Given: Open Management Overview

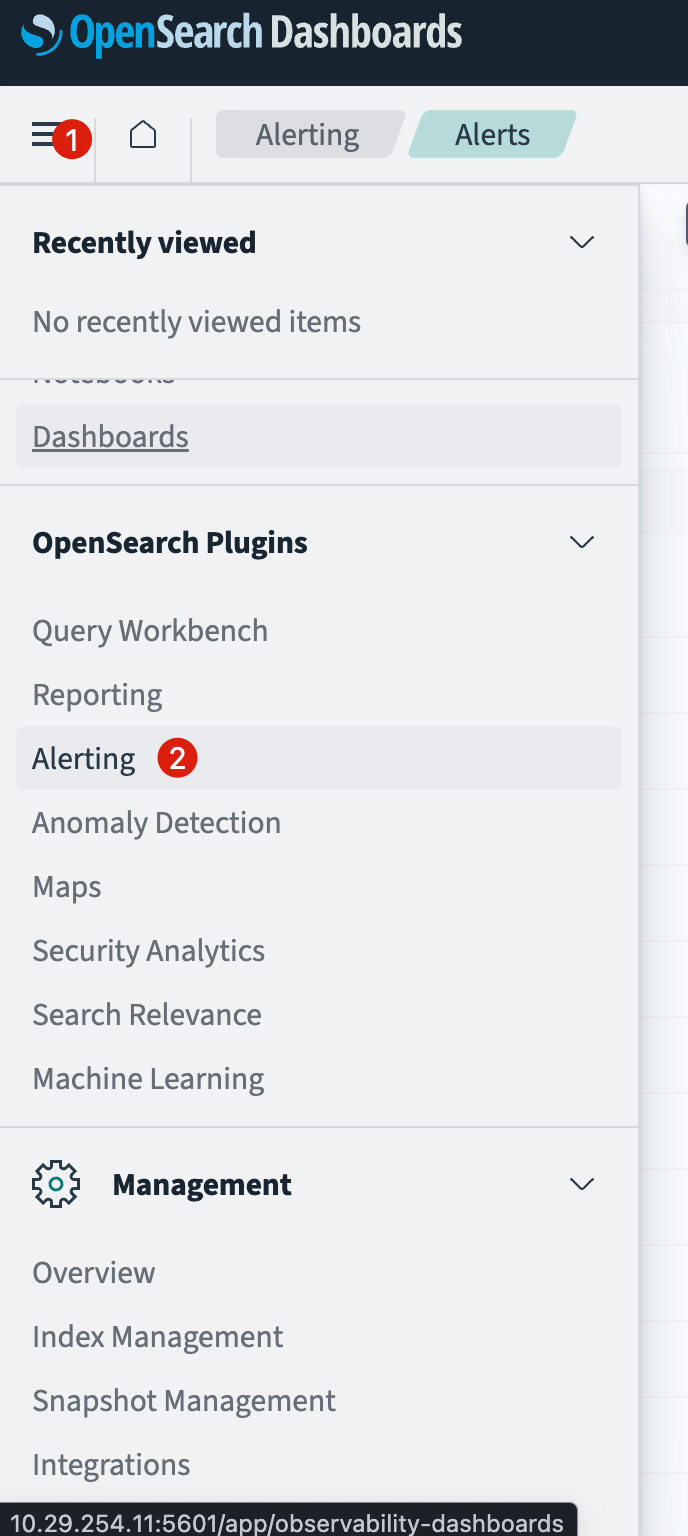Looking at the screenshot, I should coord(94,1273).
